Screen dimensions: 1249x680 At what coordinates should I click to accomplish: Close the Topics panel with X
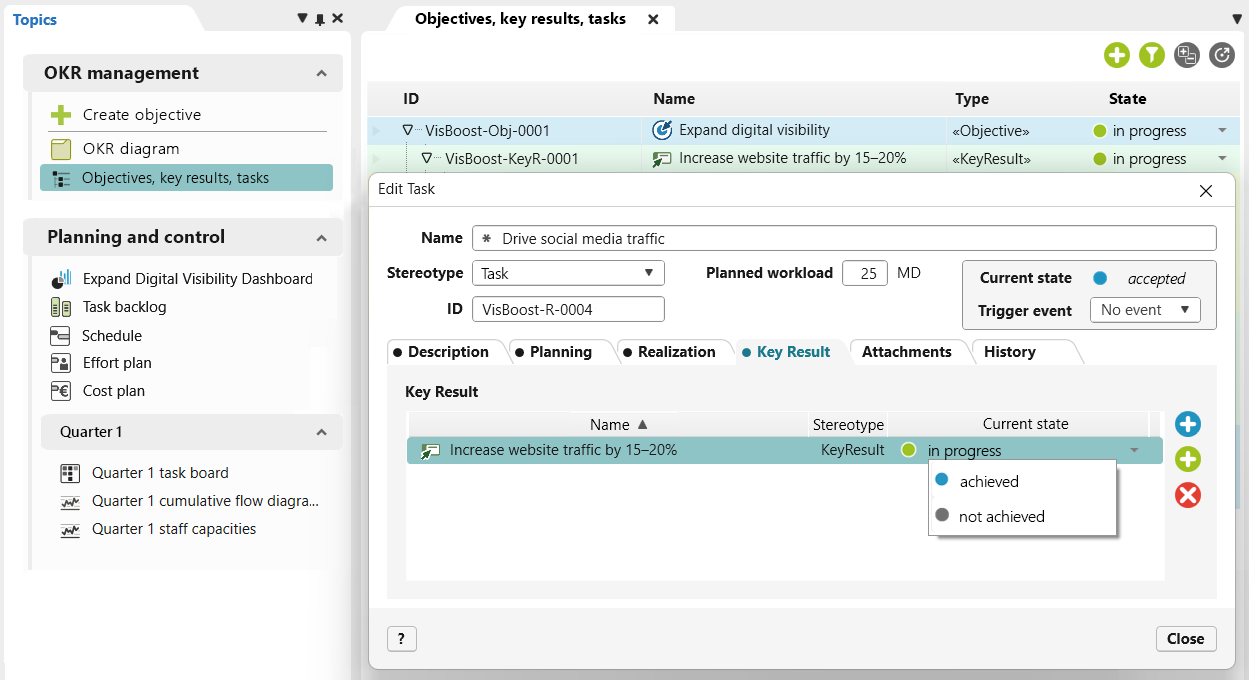point(338,19)
